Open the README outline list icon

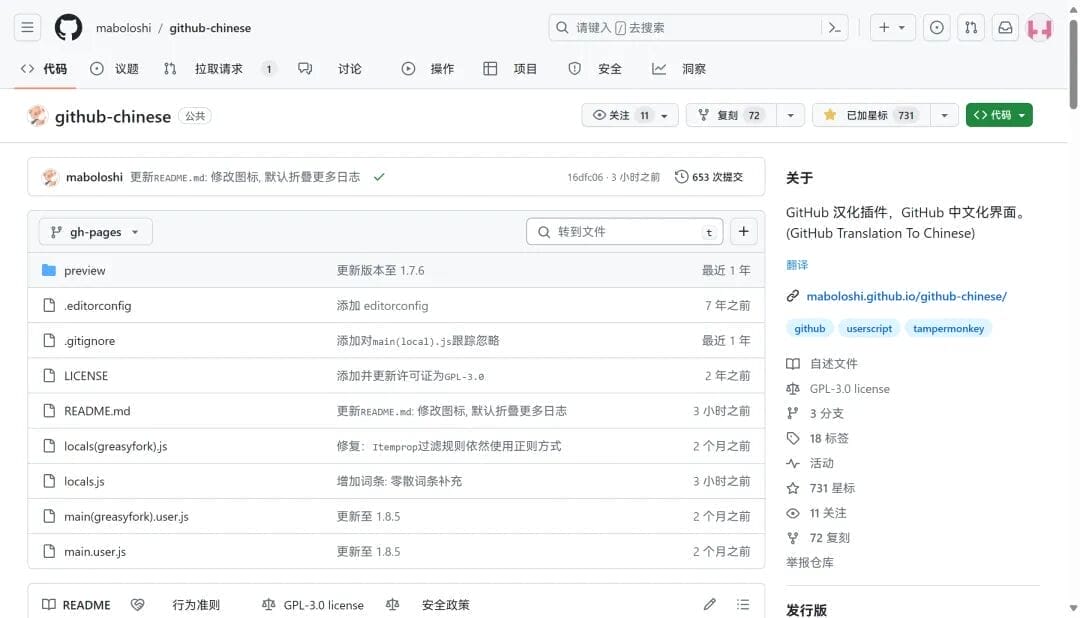(742, 604)
